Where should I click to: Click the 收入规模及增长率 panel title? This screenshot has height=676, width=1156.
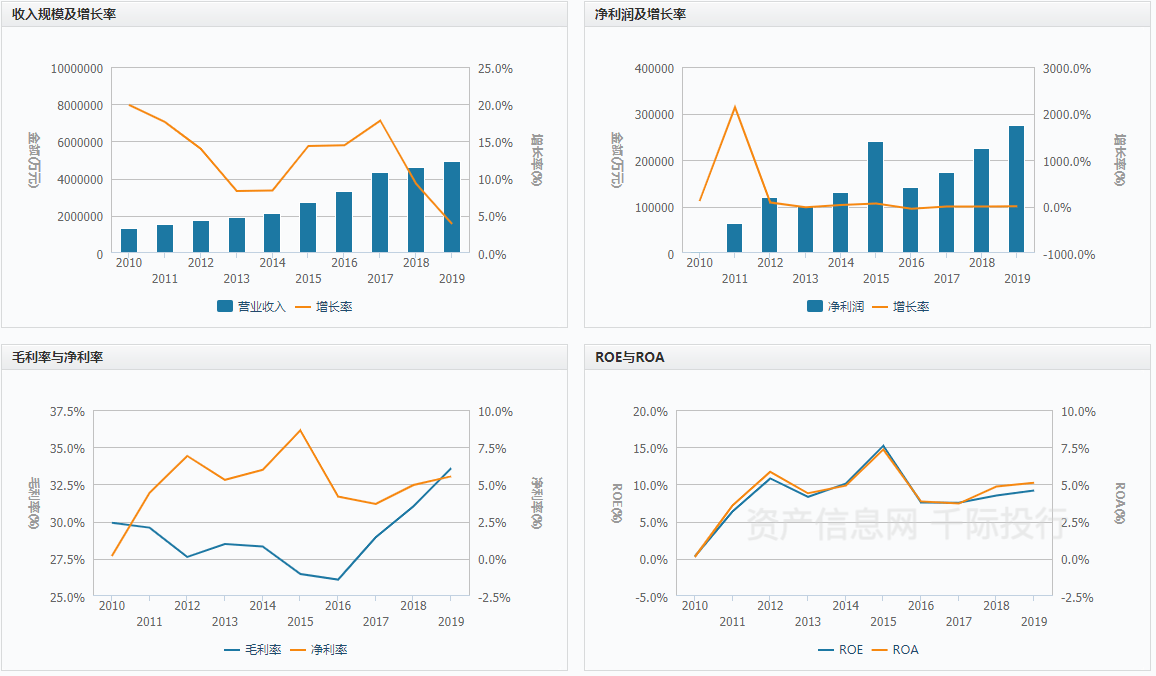click(x=63, y=14)
